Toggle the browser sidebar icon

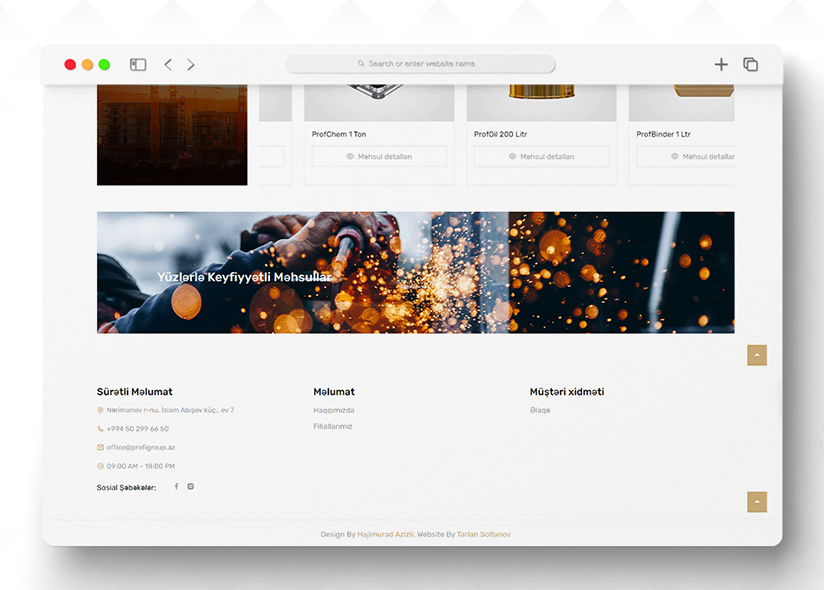pyautogui.click(x=138, y=65)
